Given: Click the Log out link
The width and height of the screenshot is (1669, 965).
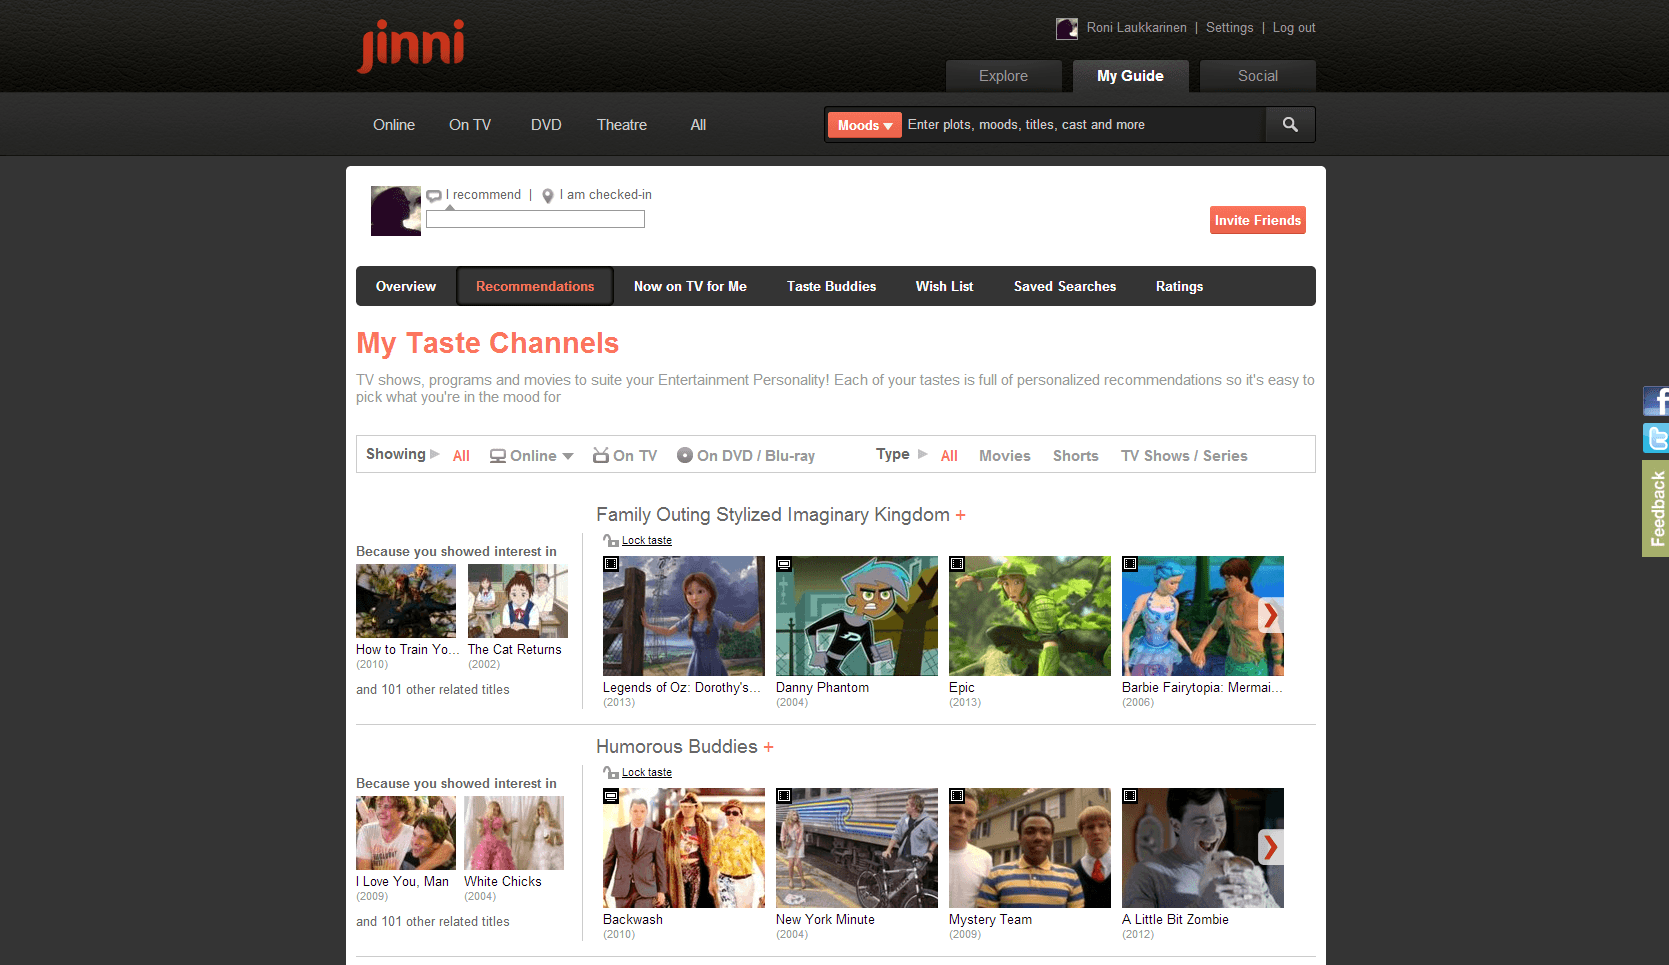Looking at the screenshot, I should point(1294,28).
